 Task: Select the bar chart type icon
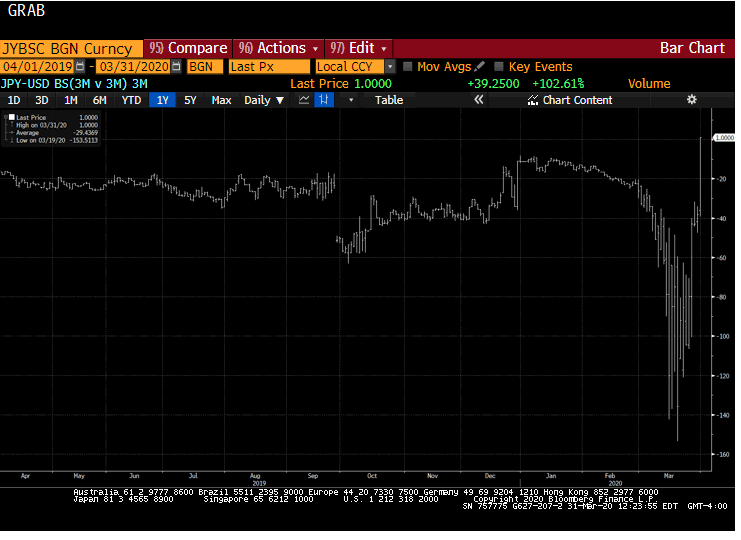pyautogui.click(x=324, y=100)
